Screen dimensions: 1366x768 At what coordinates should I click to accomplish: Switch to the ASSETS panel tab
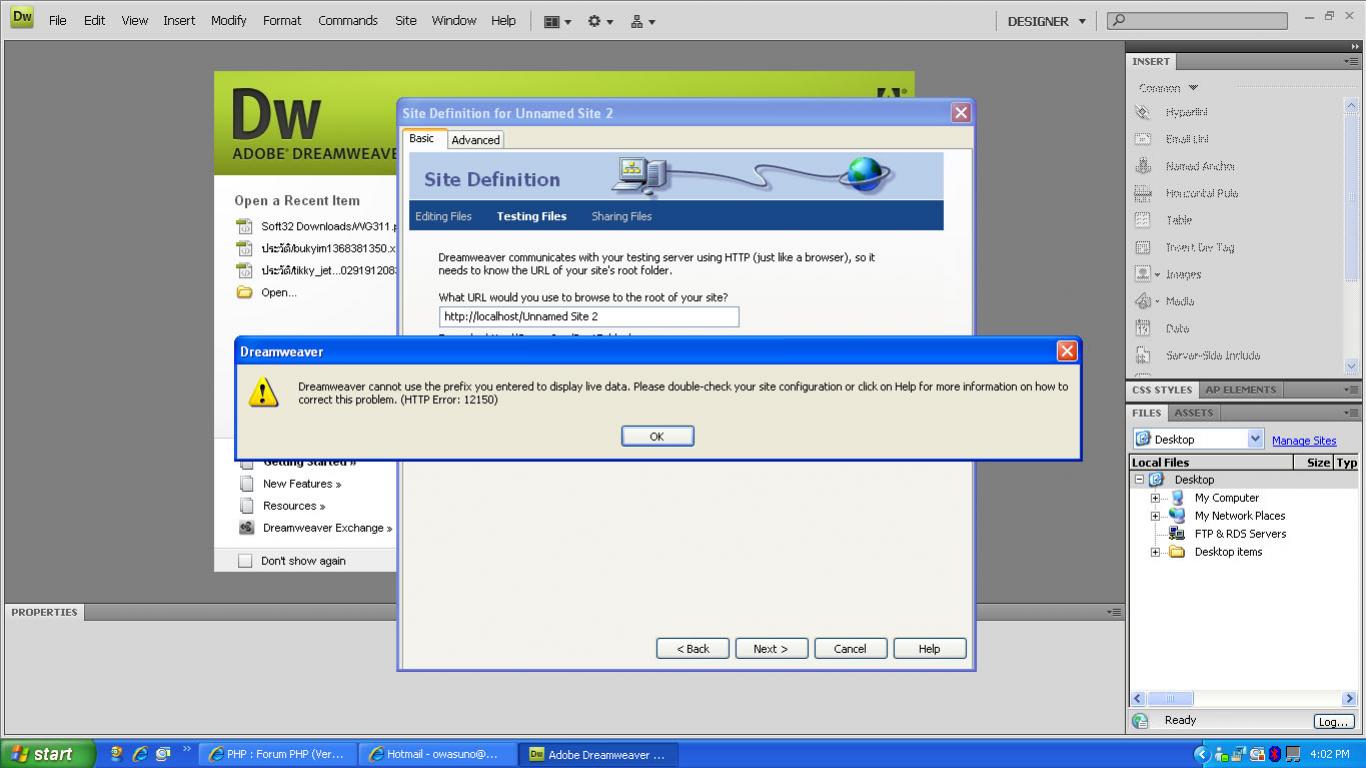[1193, 412]
